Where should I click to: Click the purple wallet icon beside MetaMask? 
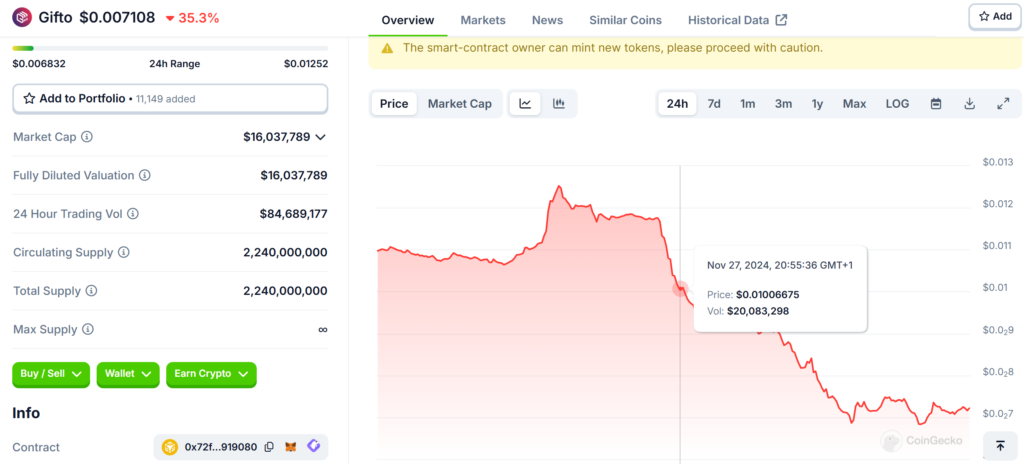313,446
